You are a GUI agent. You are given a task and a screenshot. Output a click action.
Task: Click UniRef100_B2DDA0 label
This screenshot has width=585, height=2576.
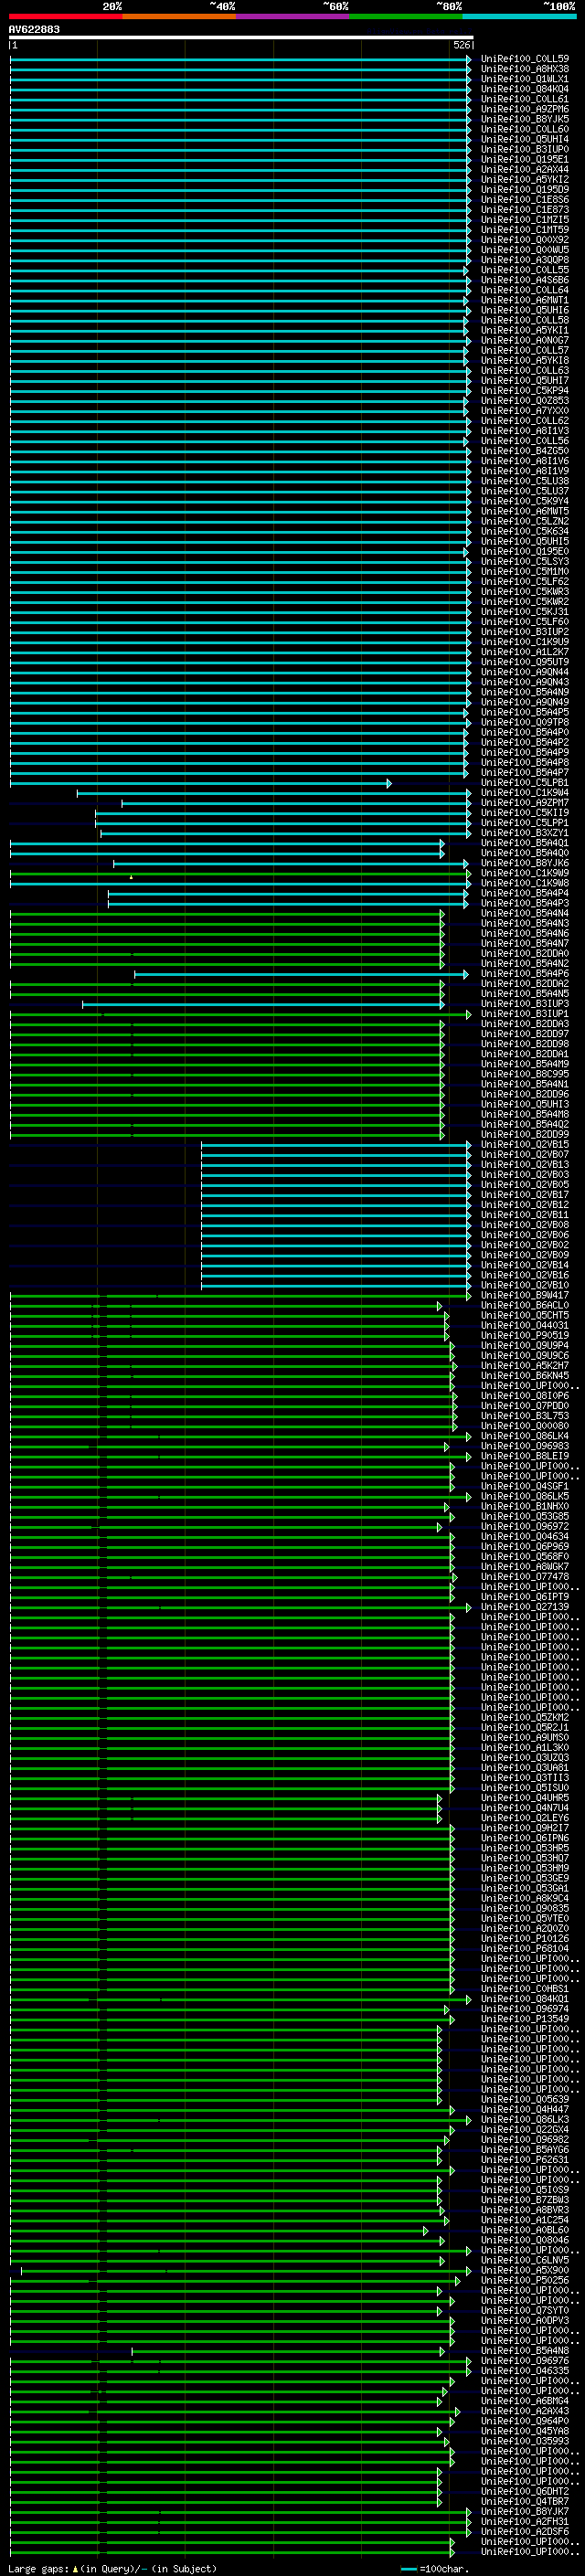(525, 954)
